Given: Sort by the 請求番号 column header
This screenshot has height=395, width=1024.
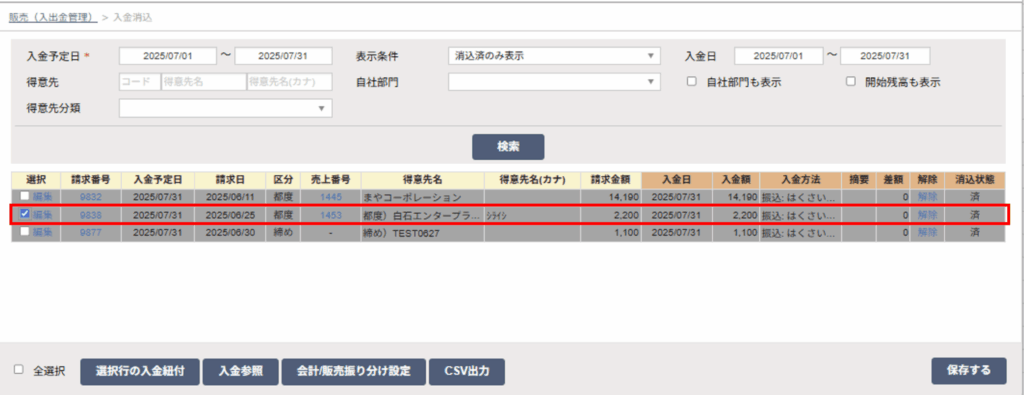Looking at the screenshot, I should [91, 180].
